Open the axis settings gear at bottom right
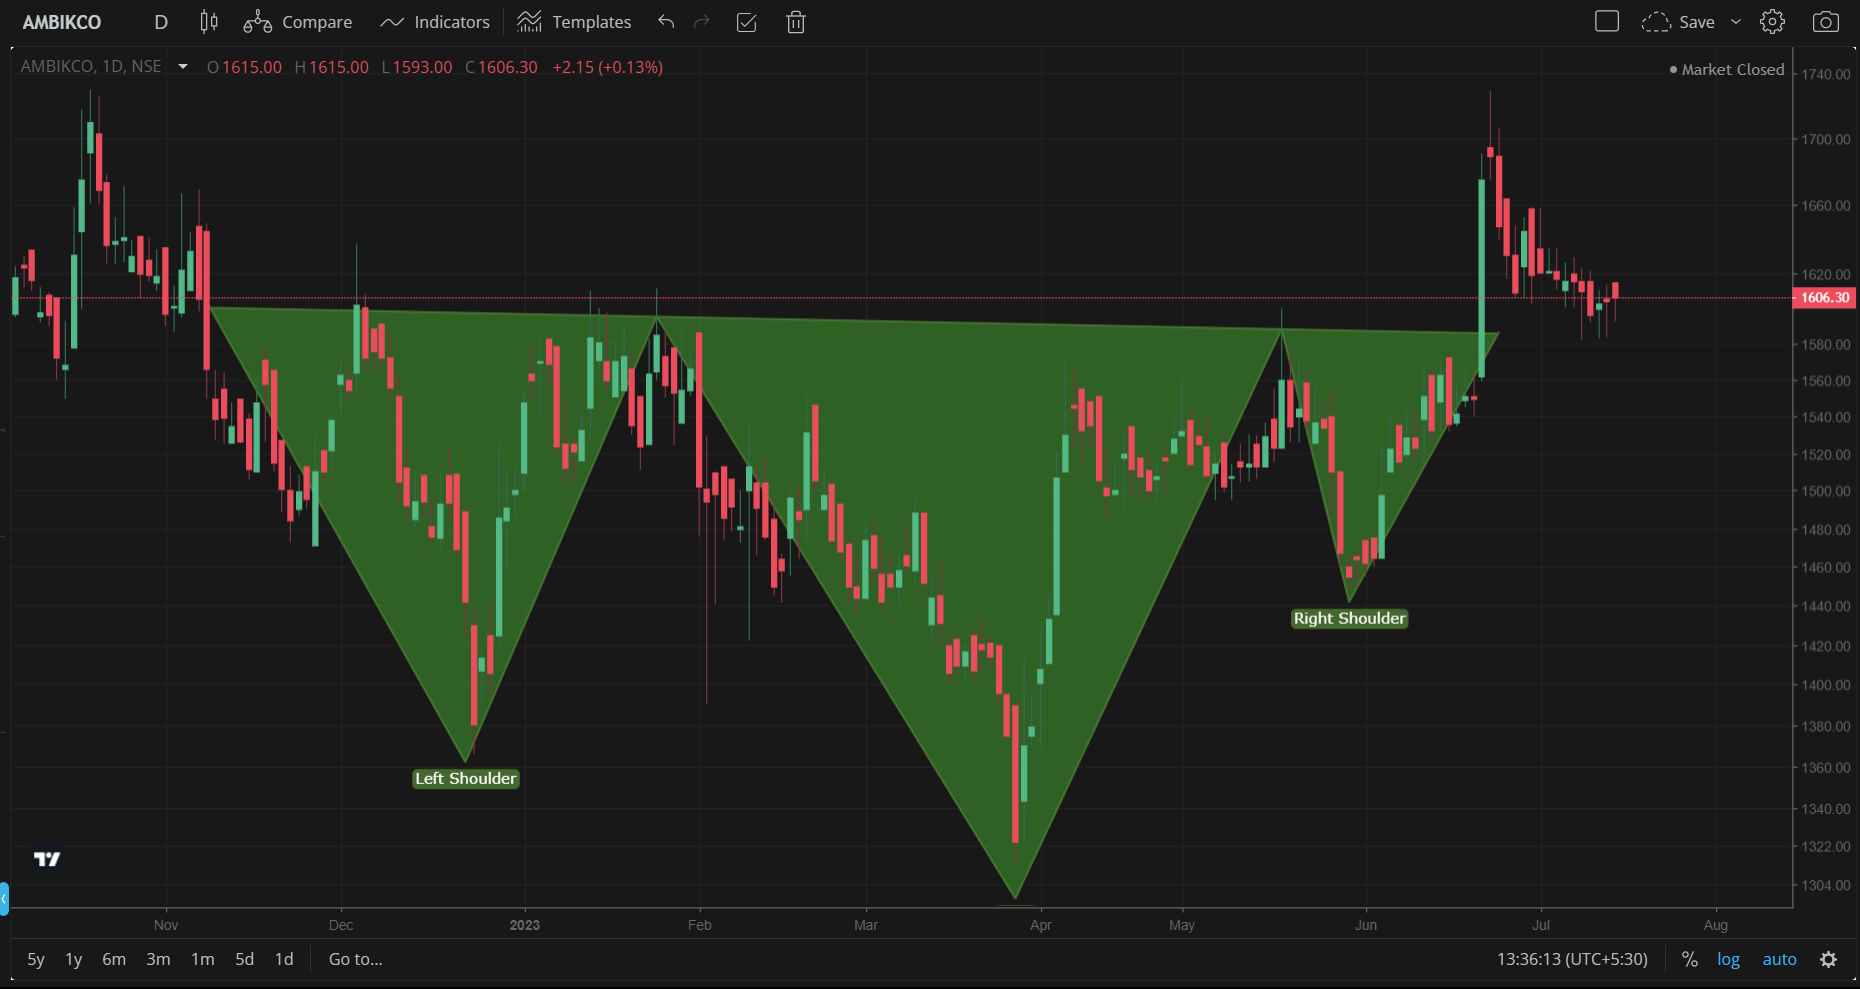Screen dimensions: 1860x989 [x=1828, y=959]
